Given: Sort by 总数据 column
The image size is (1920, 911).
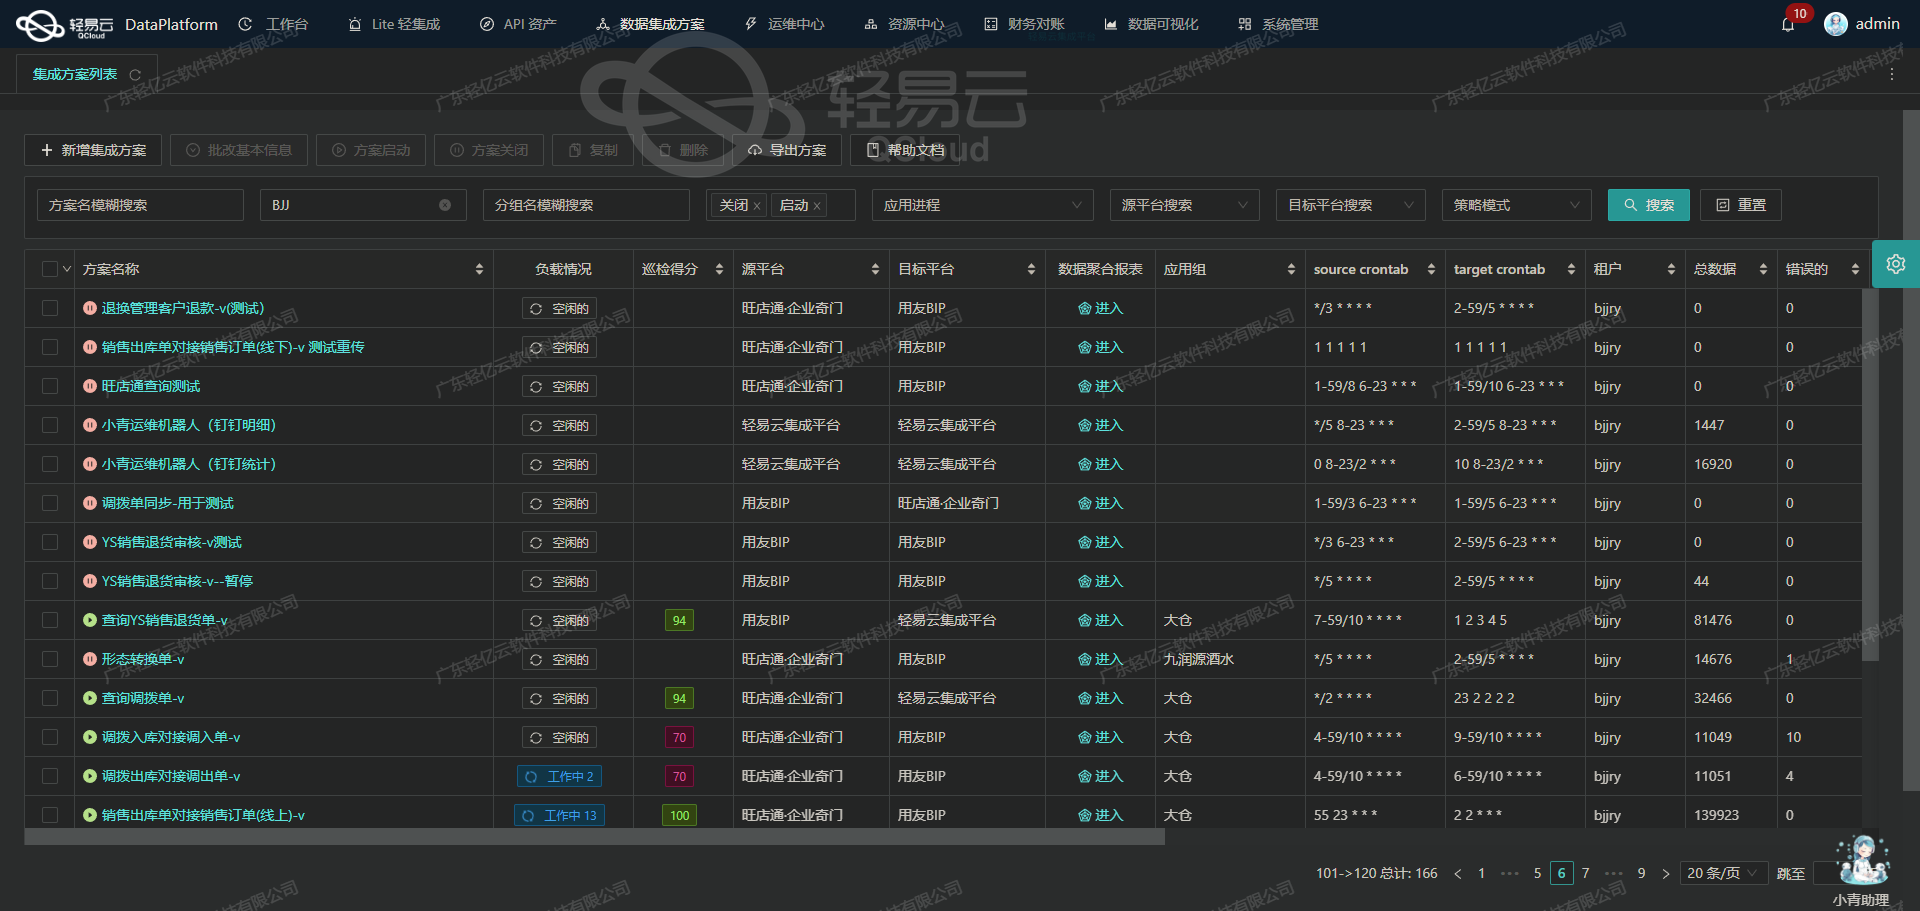Looking at the screenshot, I should 1763,270.
